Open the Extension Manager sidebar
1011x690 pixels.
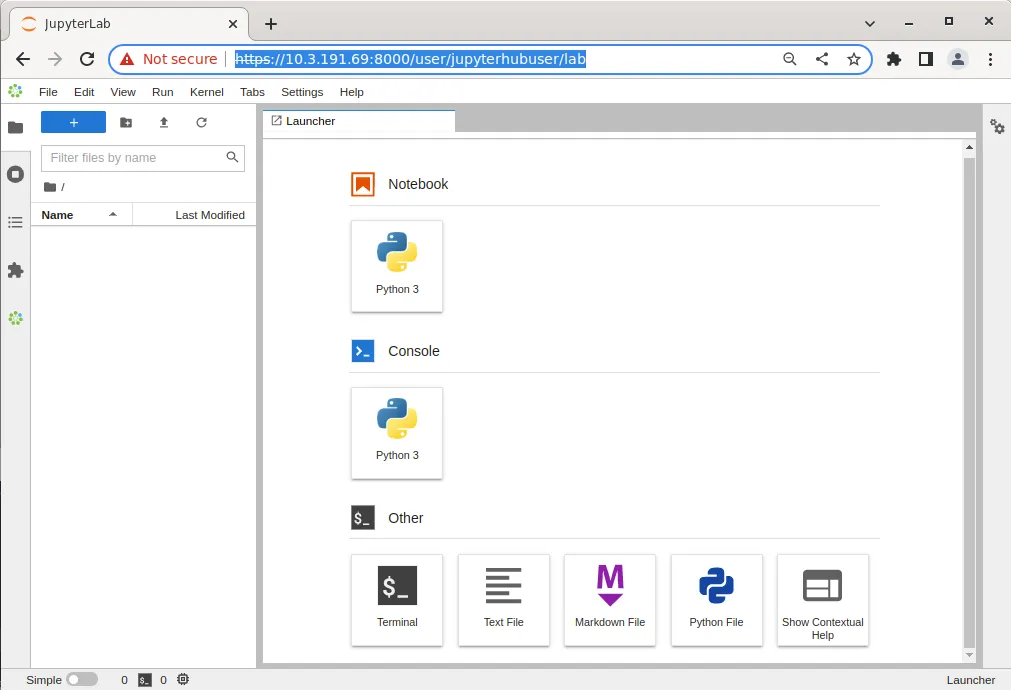[15, 270]
